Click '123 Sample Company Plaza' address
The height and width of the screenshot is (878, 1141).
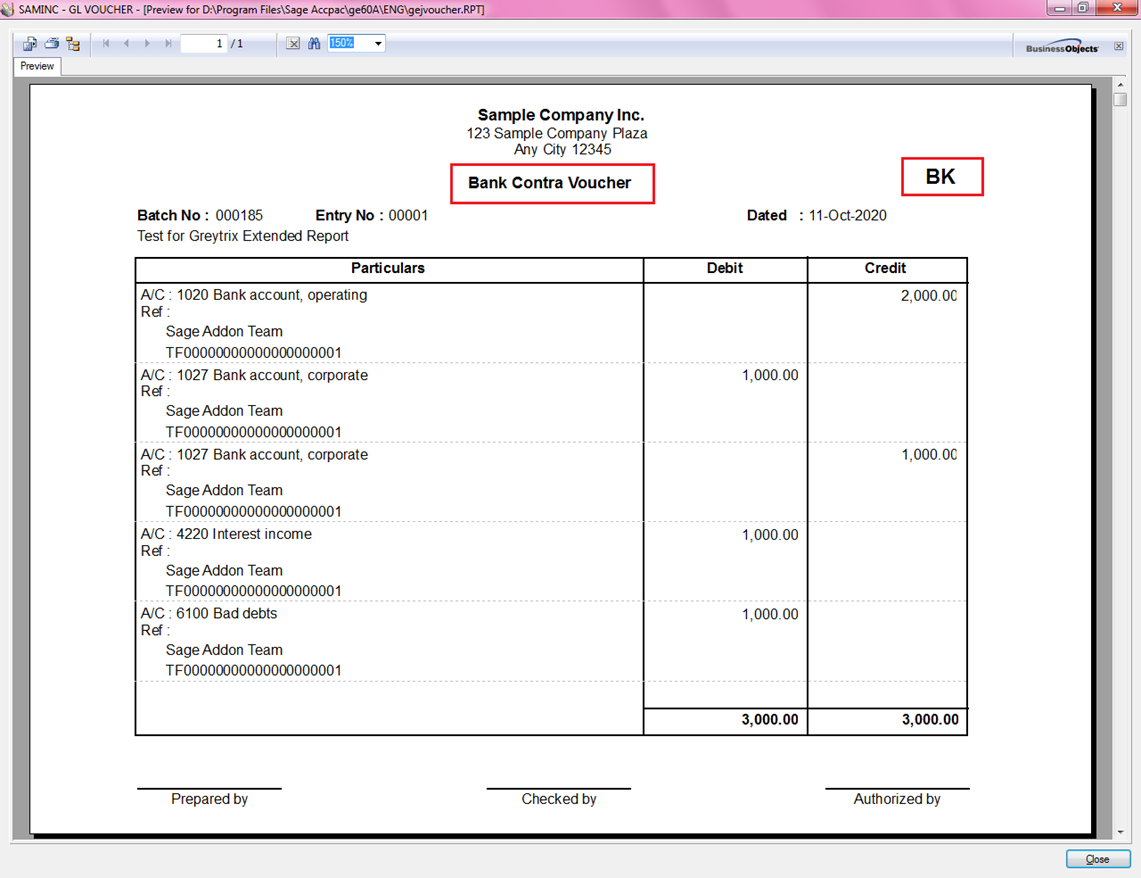click(557, 133)
